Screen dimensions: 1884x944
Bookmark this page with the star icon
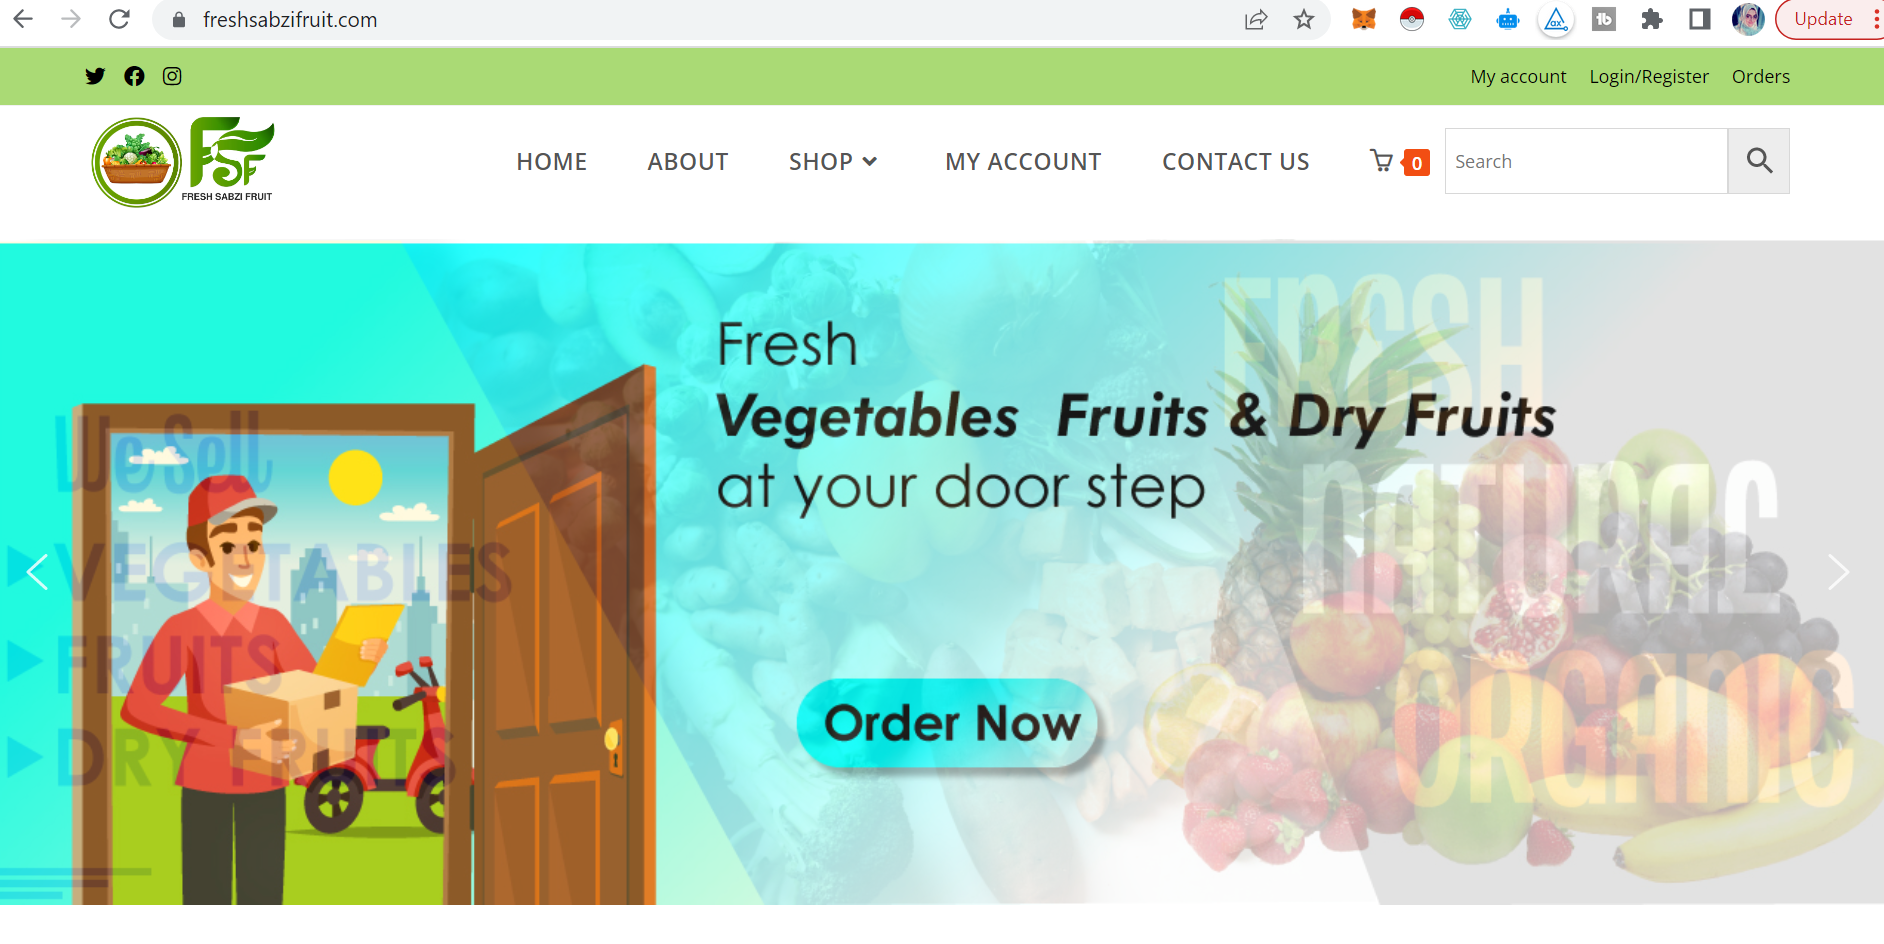(x=1304, y=19)
